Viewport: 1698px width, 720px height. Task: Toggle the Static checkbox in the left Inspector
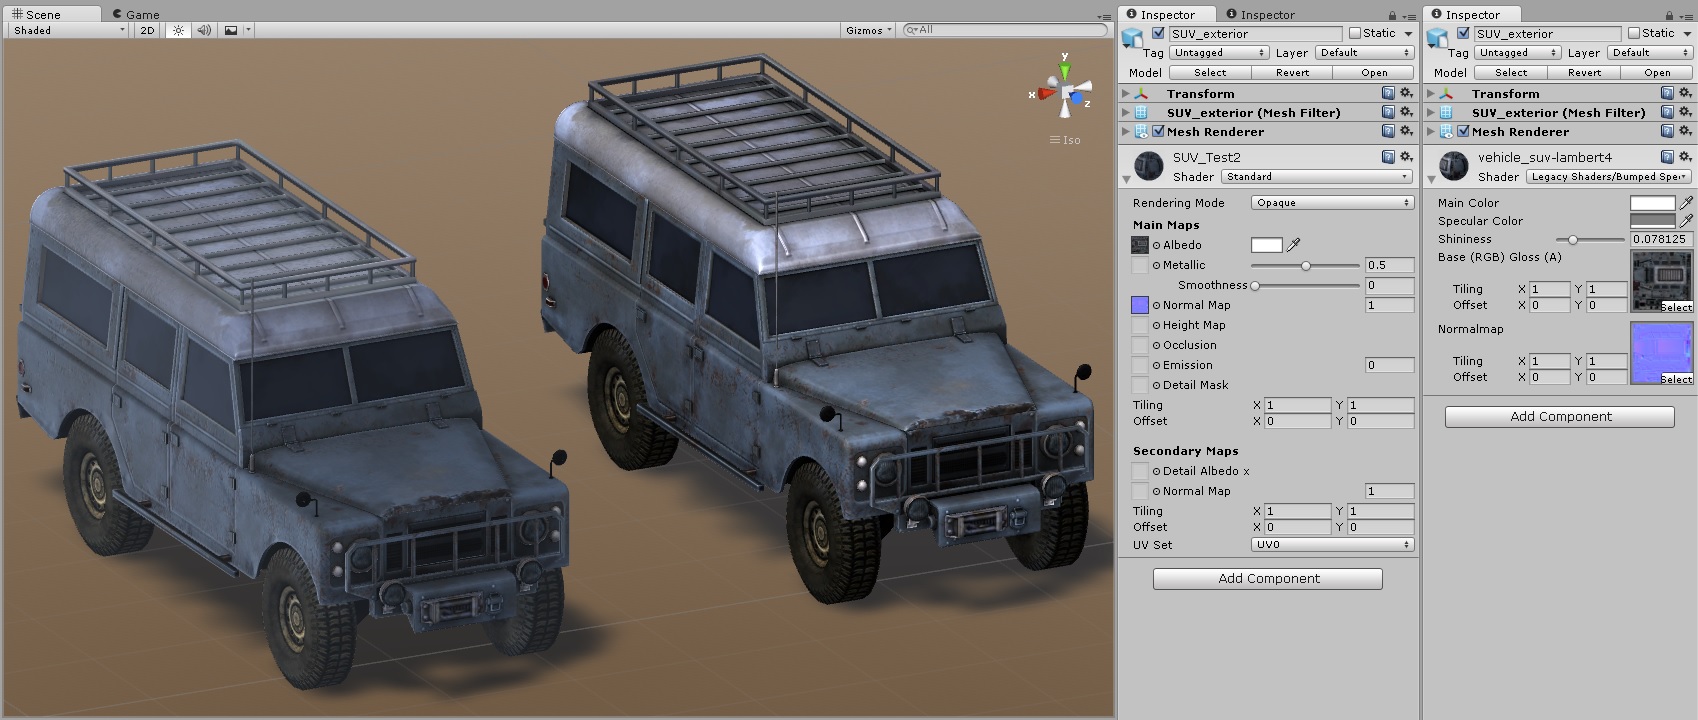[x=1355, y=33]
